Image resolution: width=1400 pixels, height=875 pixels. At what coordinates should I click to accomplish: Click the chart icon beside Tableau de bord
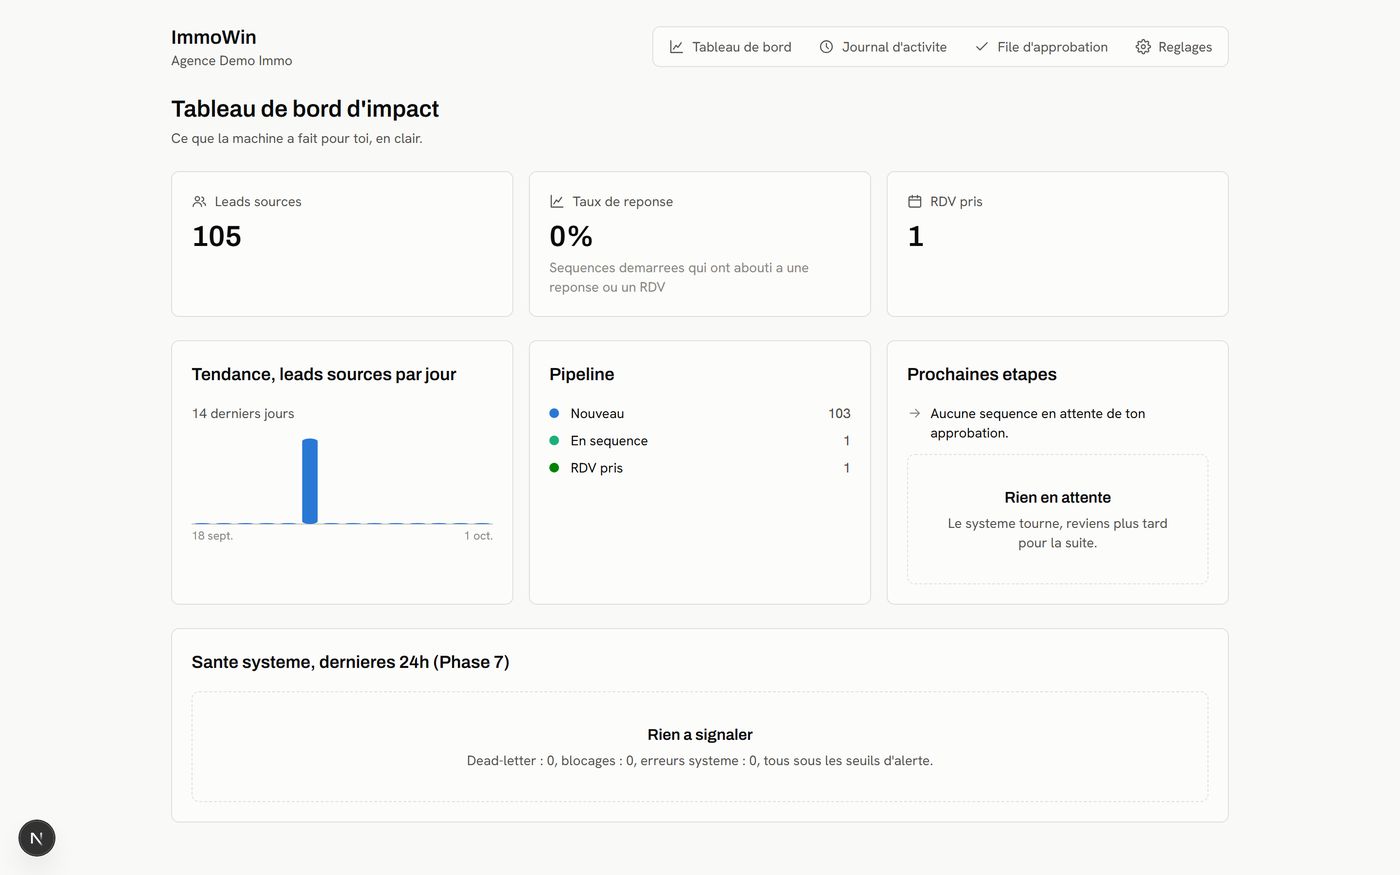(676, 47)
